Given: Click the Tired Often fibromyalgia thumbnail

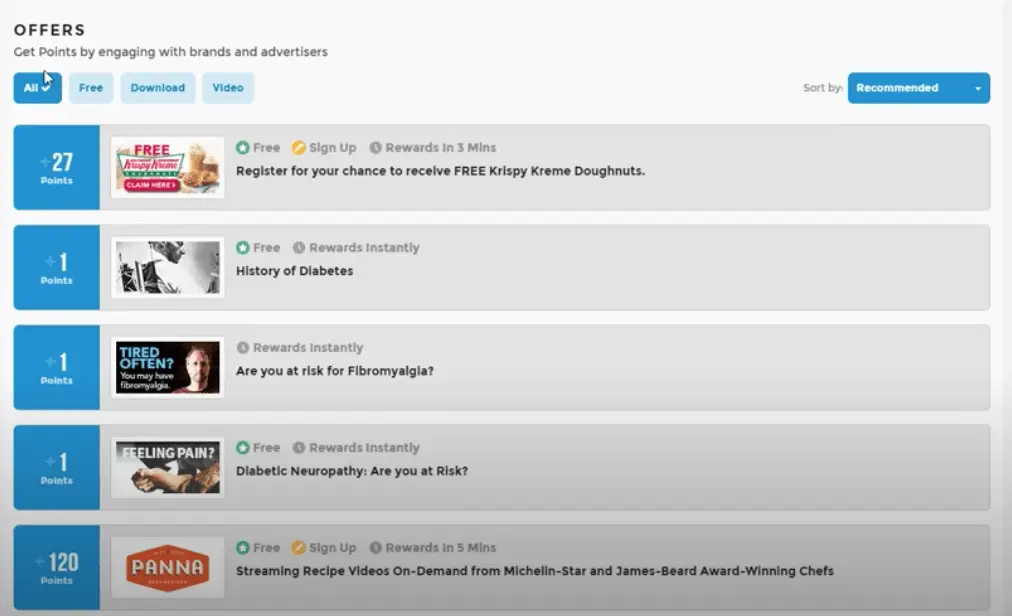Looking at the screenshot, I should tap(168, 367).
